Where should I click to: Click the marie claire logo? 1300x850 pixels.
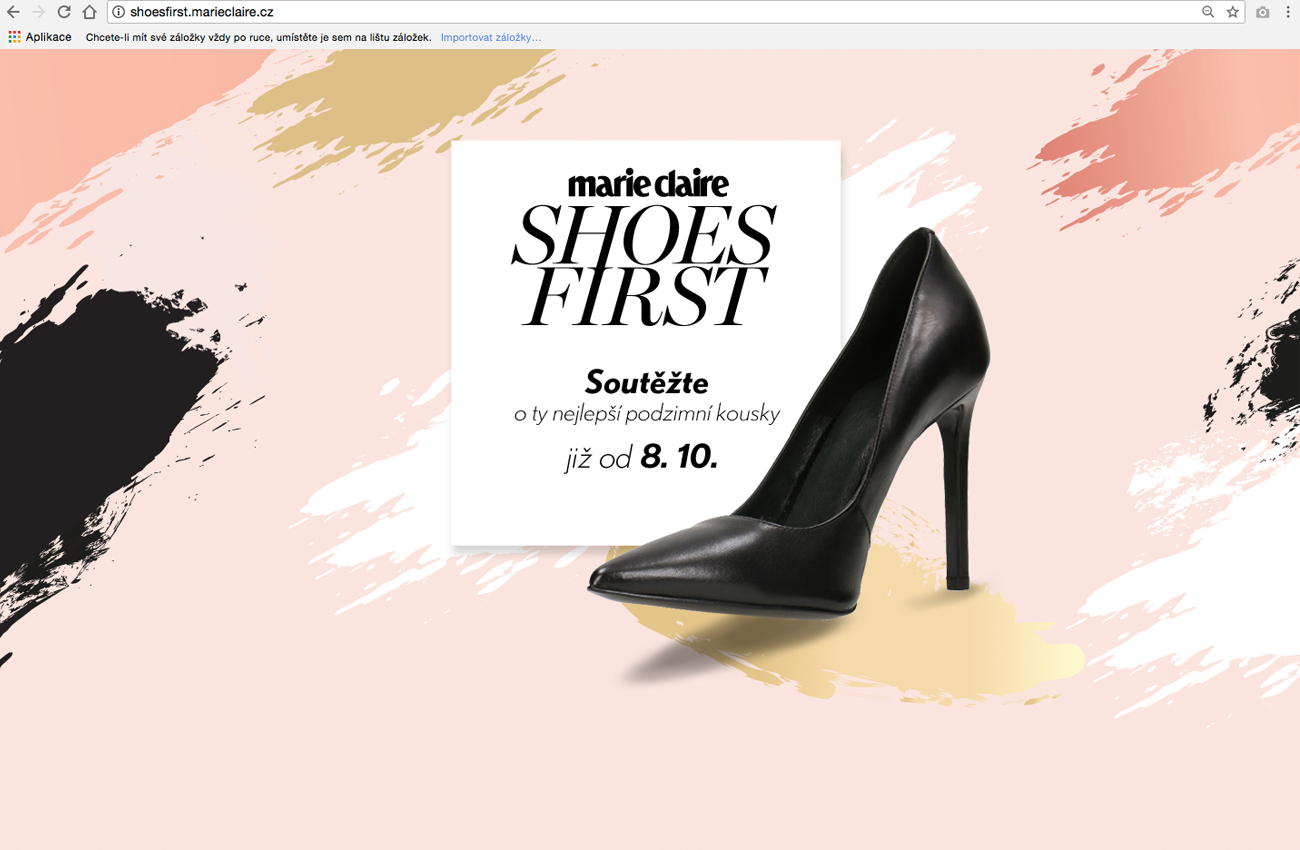coord(648,184)
